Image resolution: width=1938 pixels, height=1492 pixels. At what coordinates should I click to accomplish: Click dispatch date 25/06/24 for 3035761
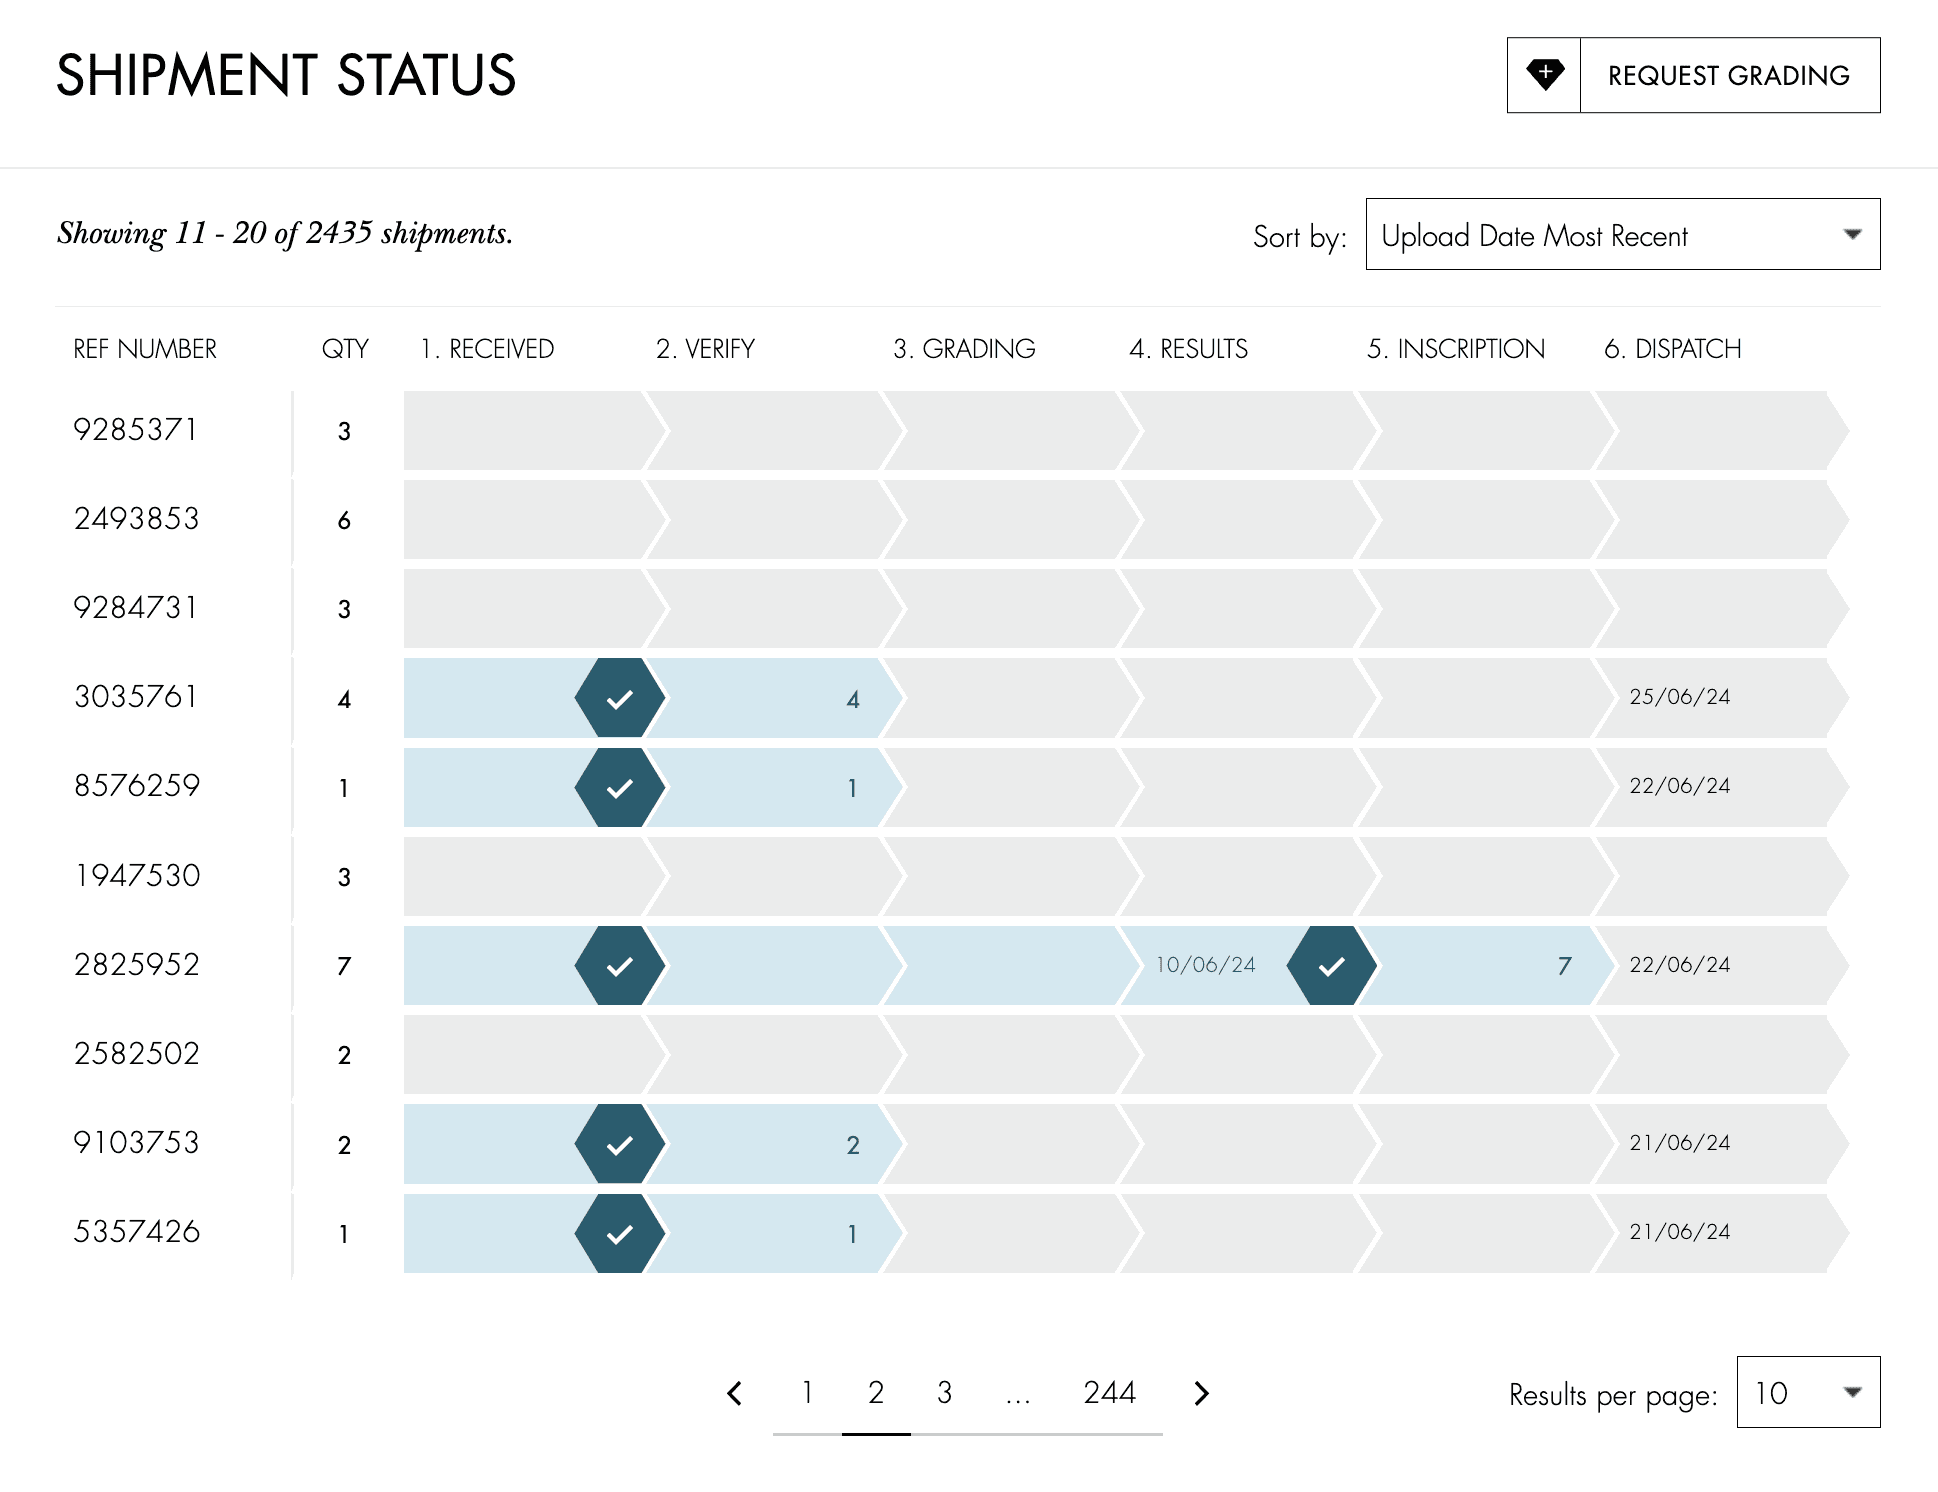pos(1679,697)
